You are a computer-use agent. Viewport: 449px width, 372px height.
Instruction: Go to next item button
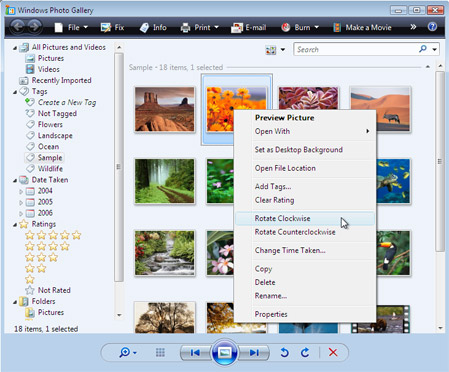coord(254,353)
